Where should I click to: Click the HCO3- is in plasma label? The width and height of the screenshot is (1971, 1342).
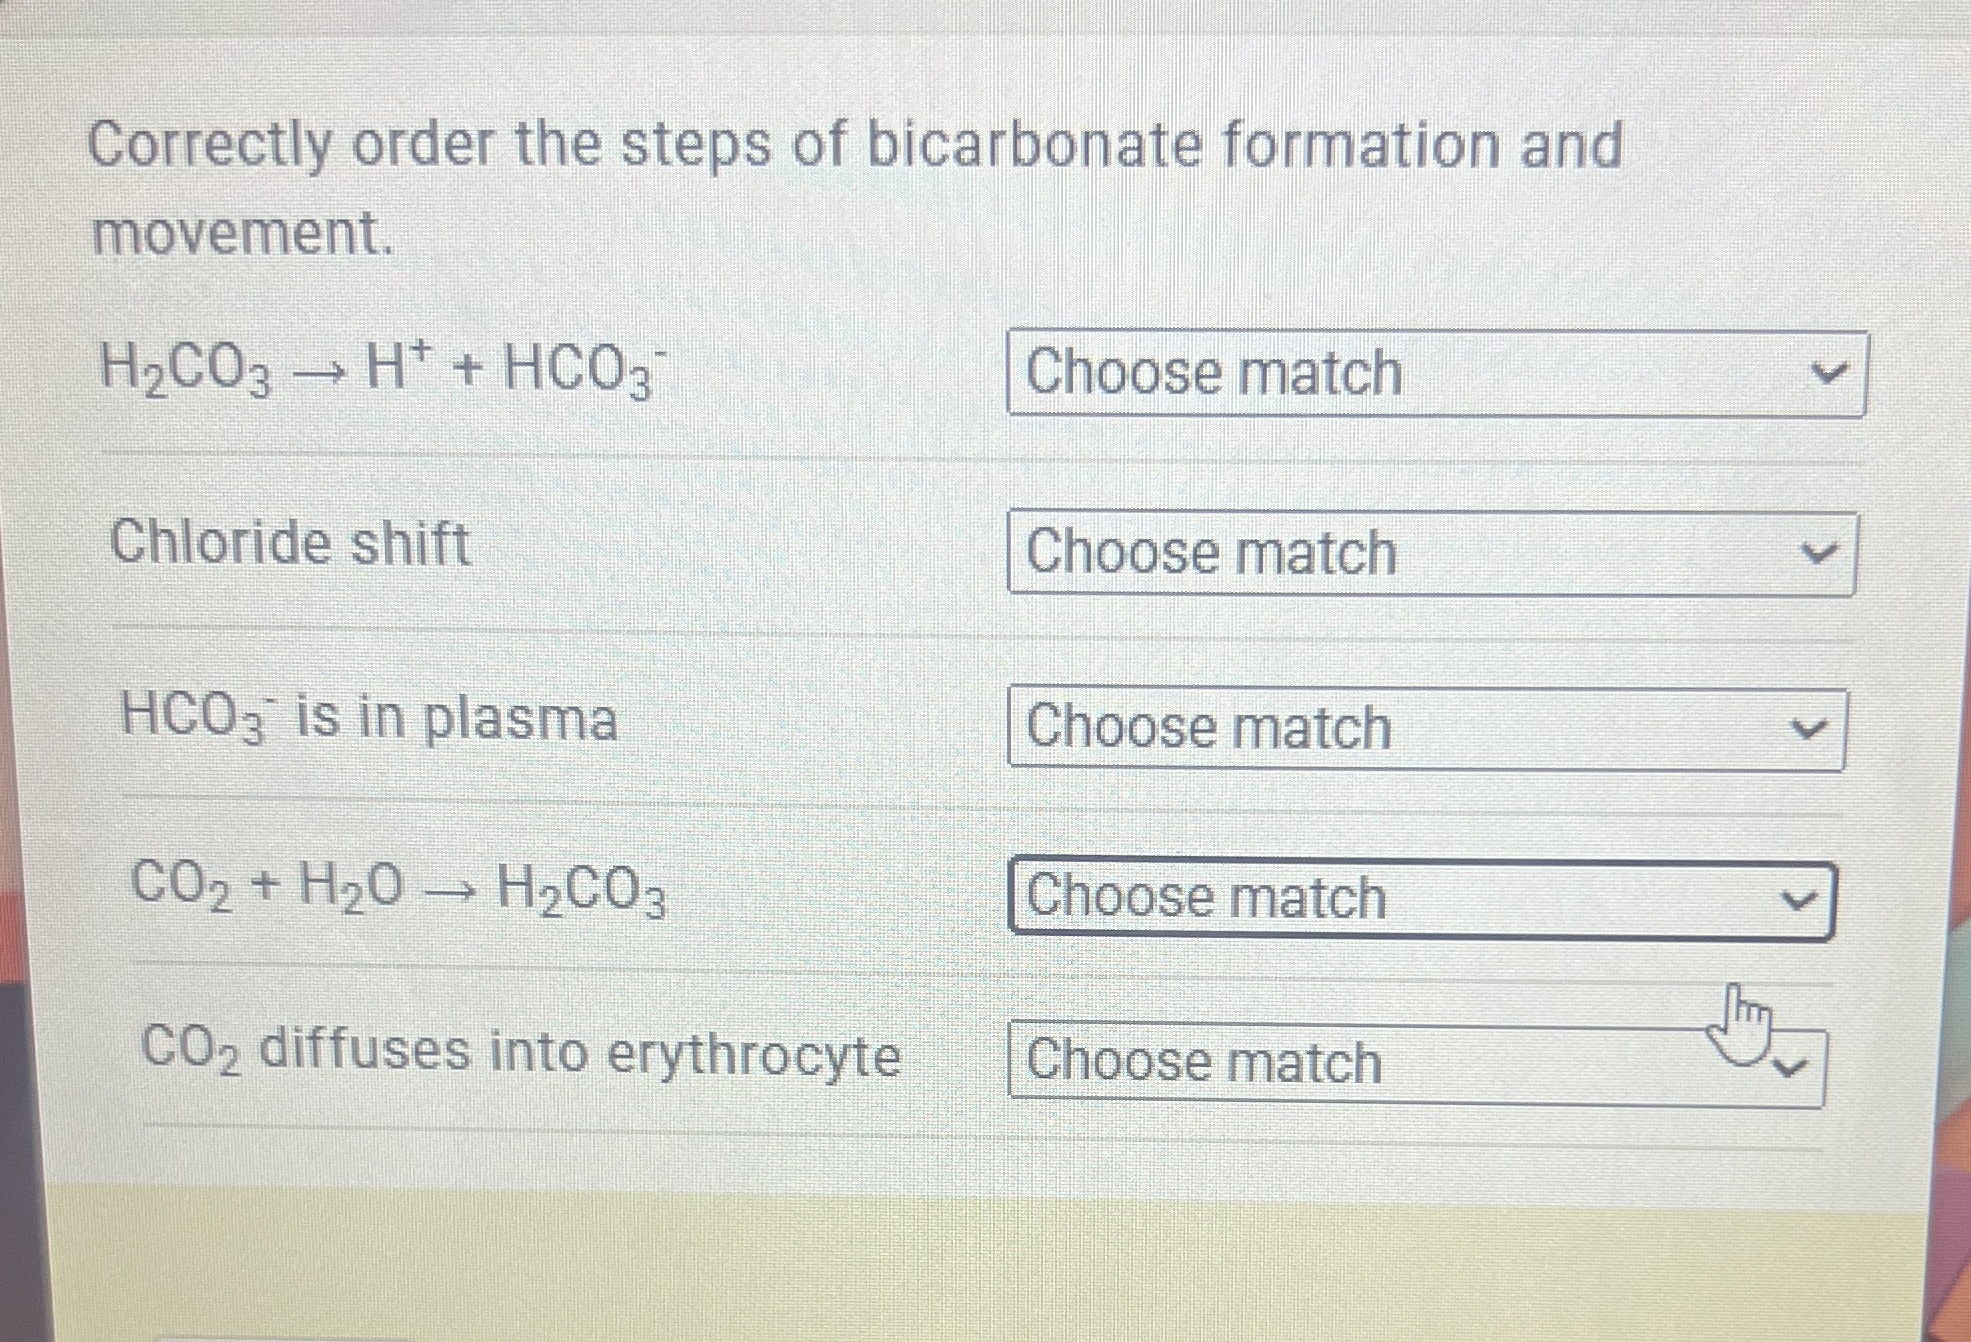click(369, 718)
